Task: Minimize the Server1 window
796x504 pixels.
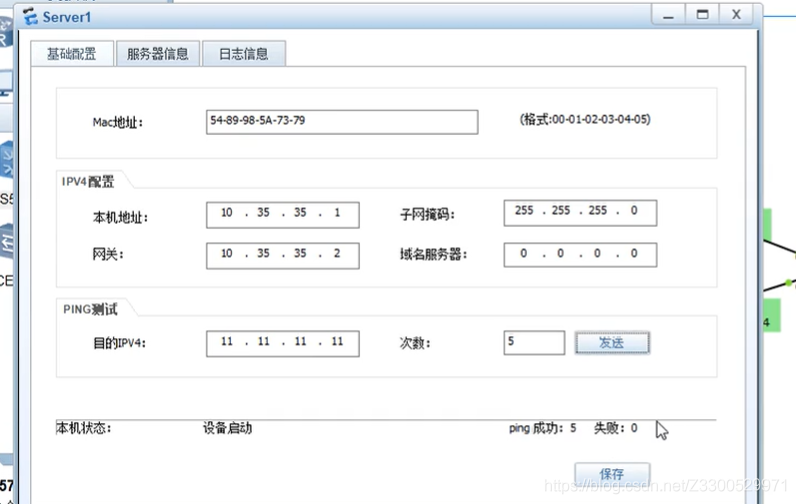Action: pyautogui.click(x=669, y=15)
